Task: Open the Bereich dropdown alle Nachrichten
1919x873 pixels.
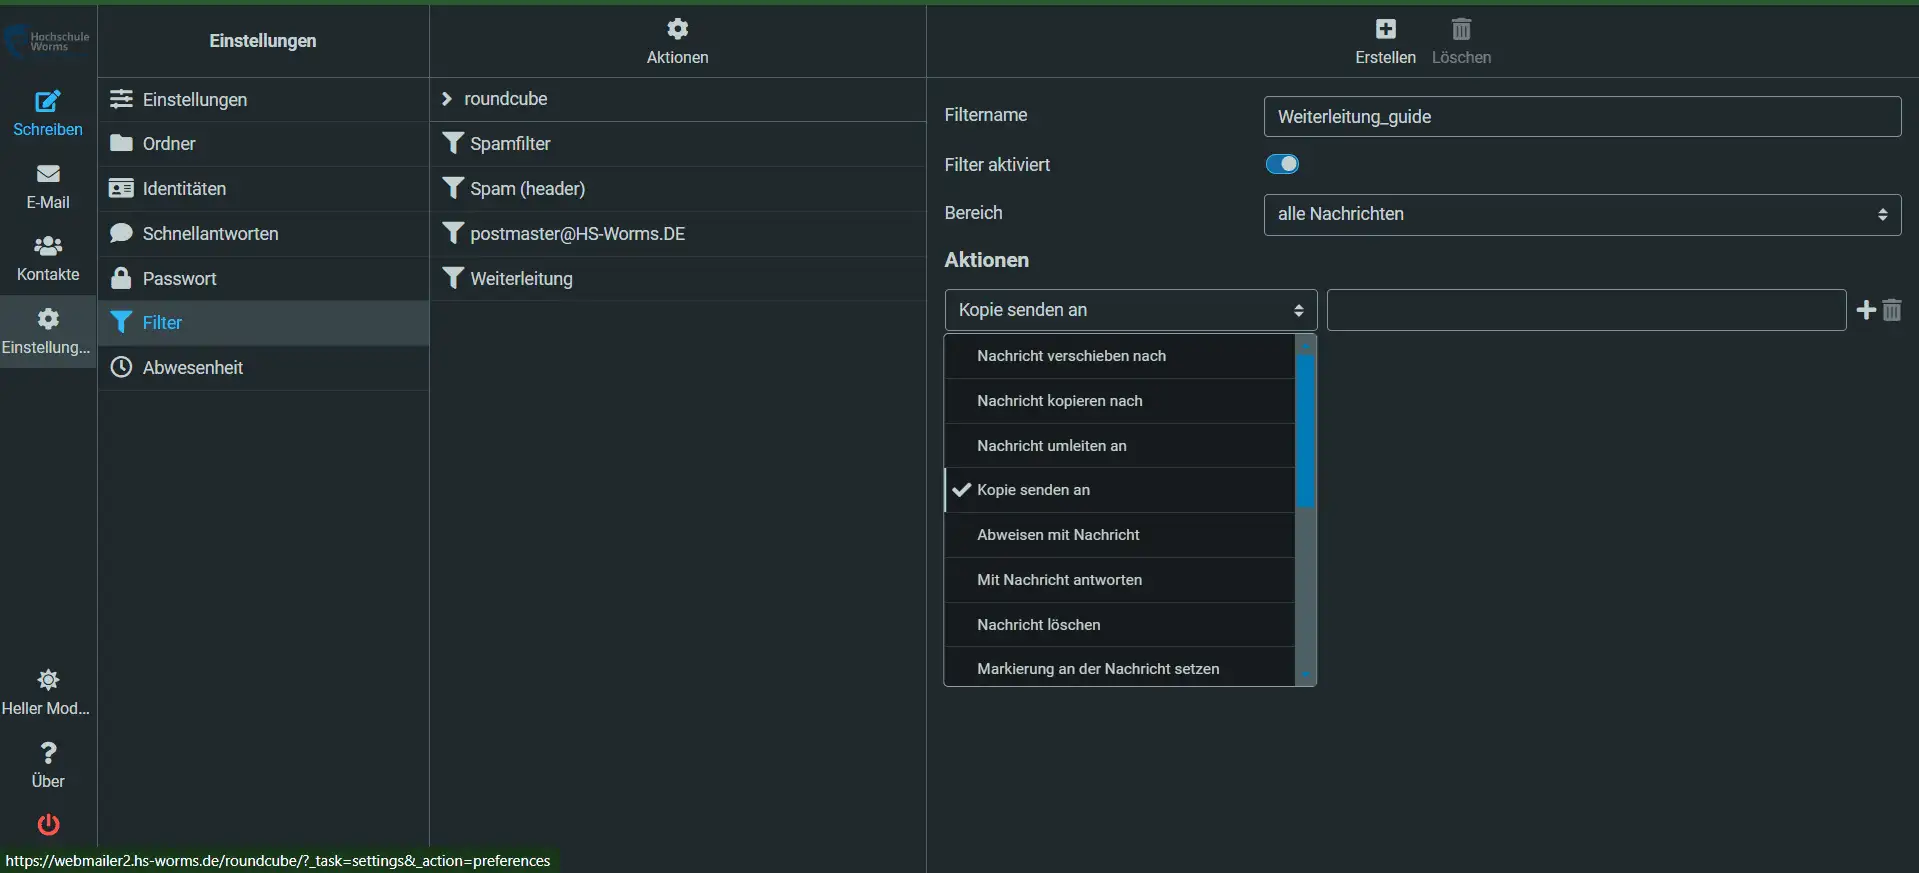Action: click(1581, 214)
